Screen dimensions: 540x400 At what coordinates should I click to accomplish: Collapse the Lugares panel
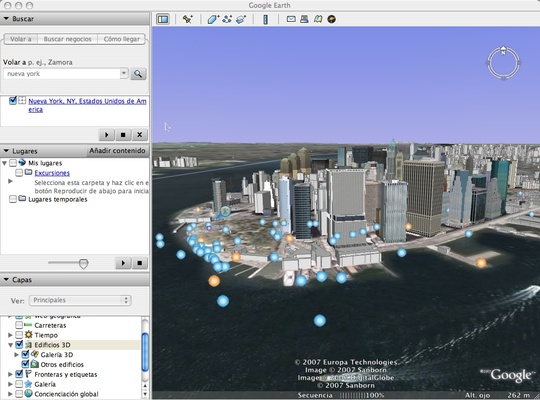[x=6, y=151]
